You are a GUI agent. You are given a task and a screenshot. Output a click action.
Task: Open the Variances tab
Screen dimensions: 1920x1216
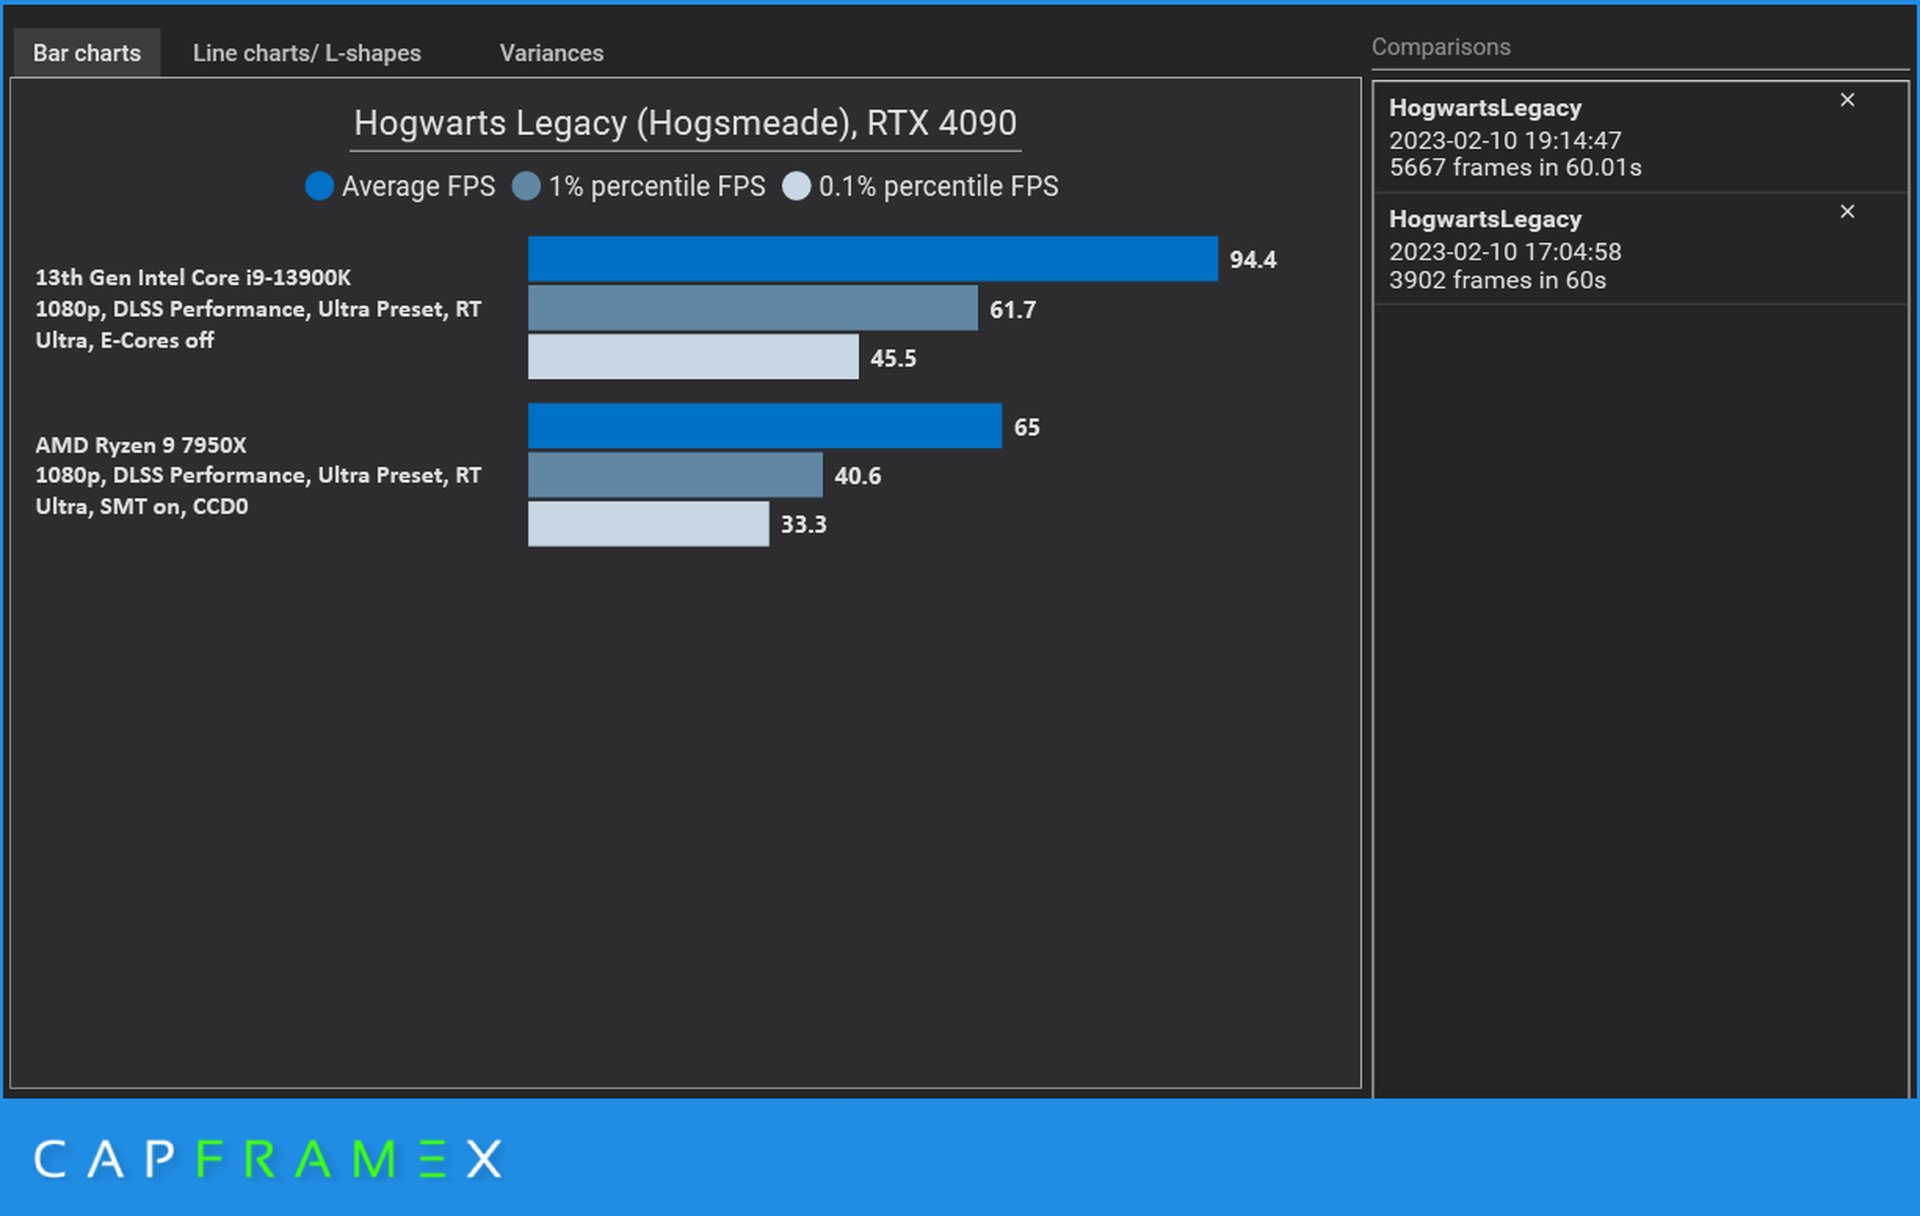click(x=551, y=53)
